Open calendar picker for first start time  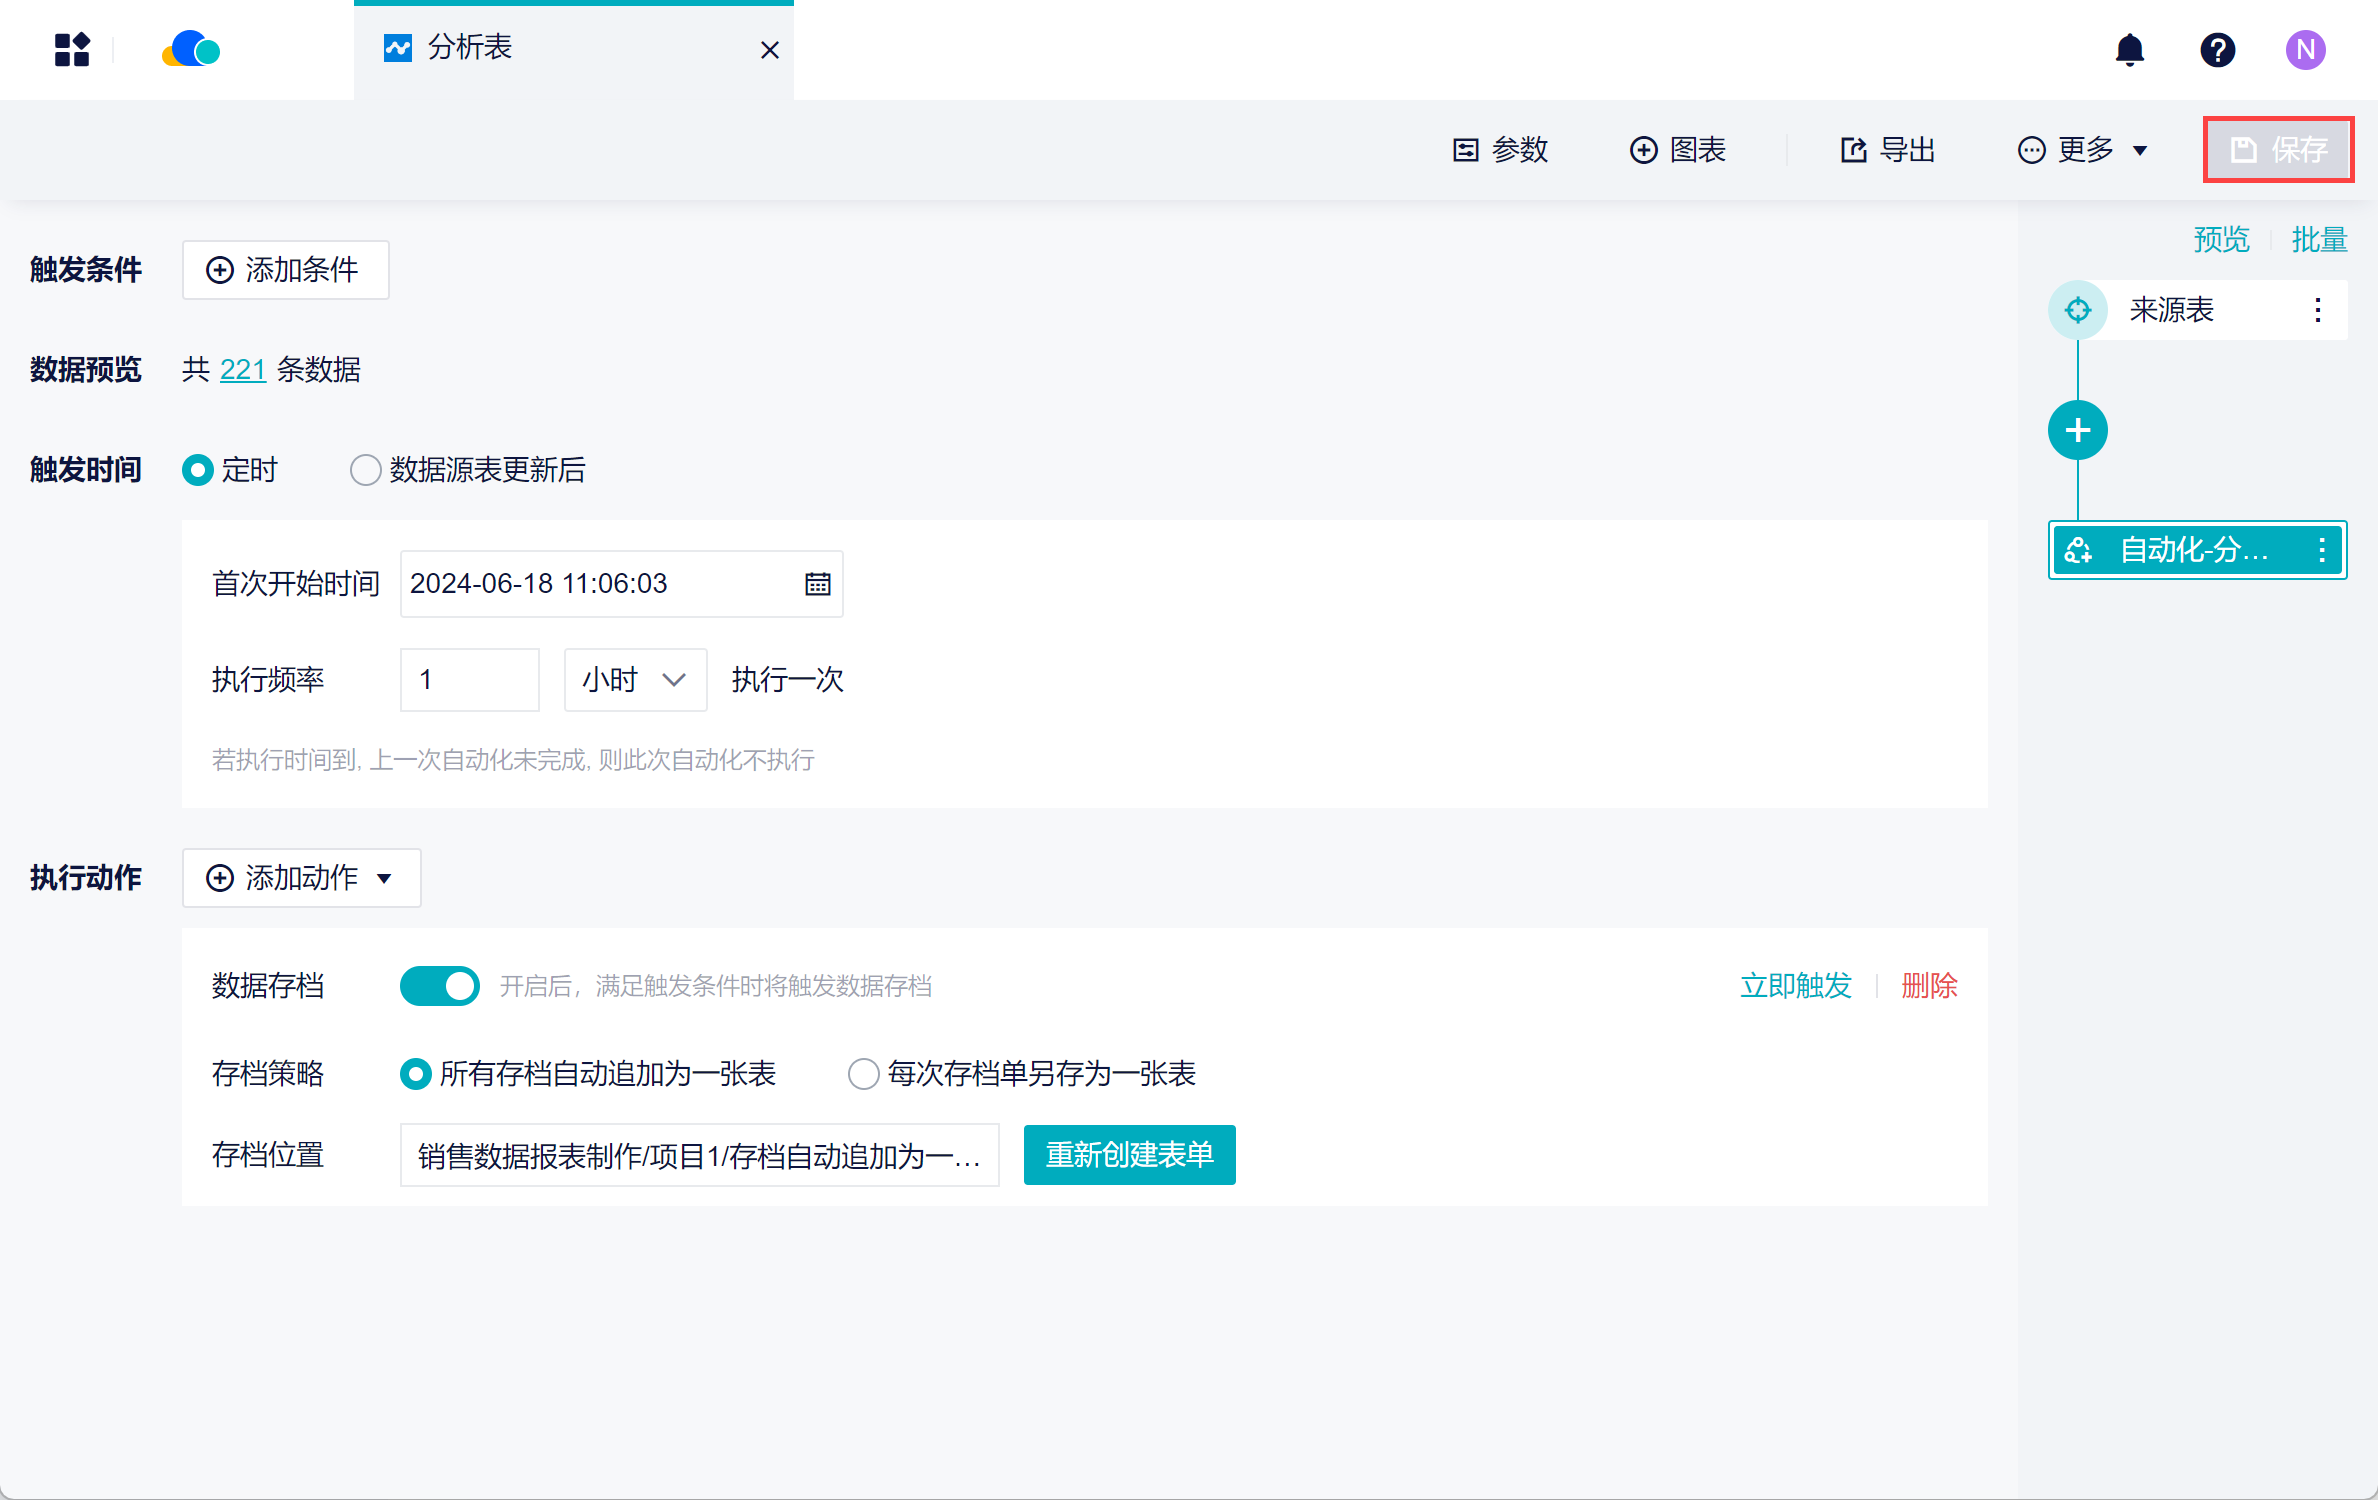pyautogui.click(x=817, y=584)
